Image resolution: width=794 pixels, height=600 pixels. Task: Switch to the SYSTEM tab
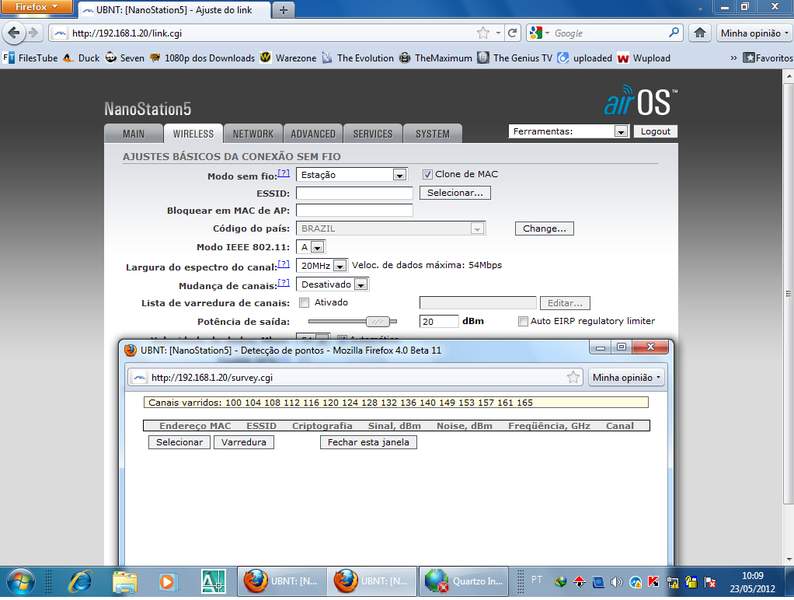(432, 134)
